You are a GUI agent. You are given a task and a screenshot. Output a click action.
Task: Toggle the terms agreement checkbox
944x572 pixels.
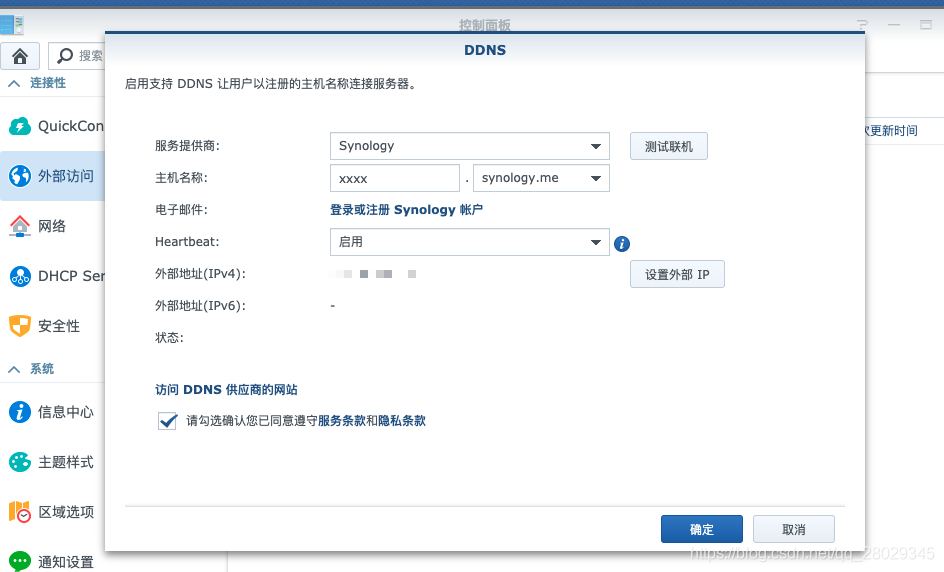[167, 420]
